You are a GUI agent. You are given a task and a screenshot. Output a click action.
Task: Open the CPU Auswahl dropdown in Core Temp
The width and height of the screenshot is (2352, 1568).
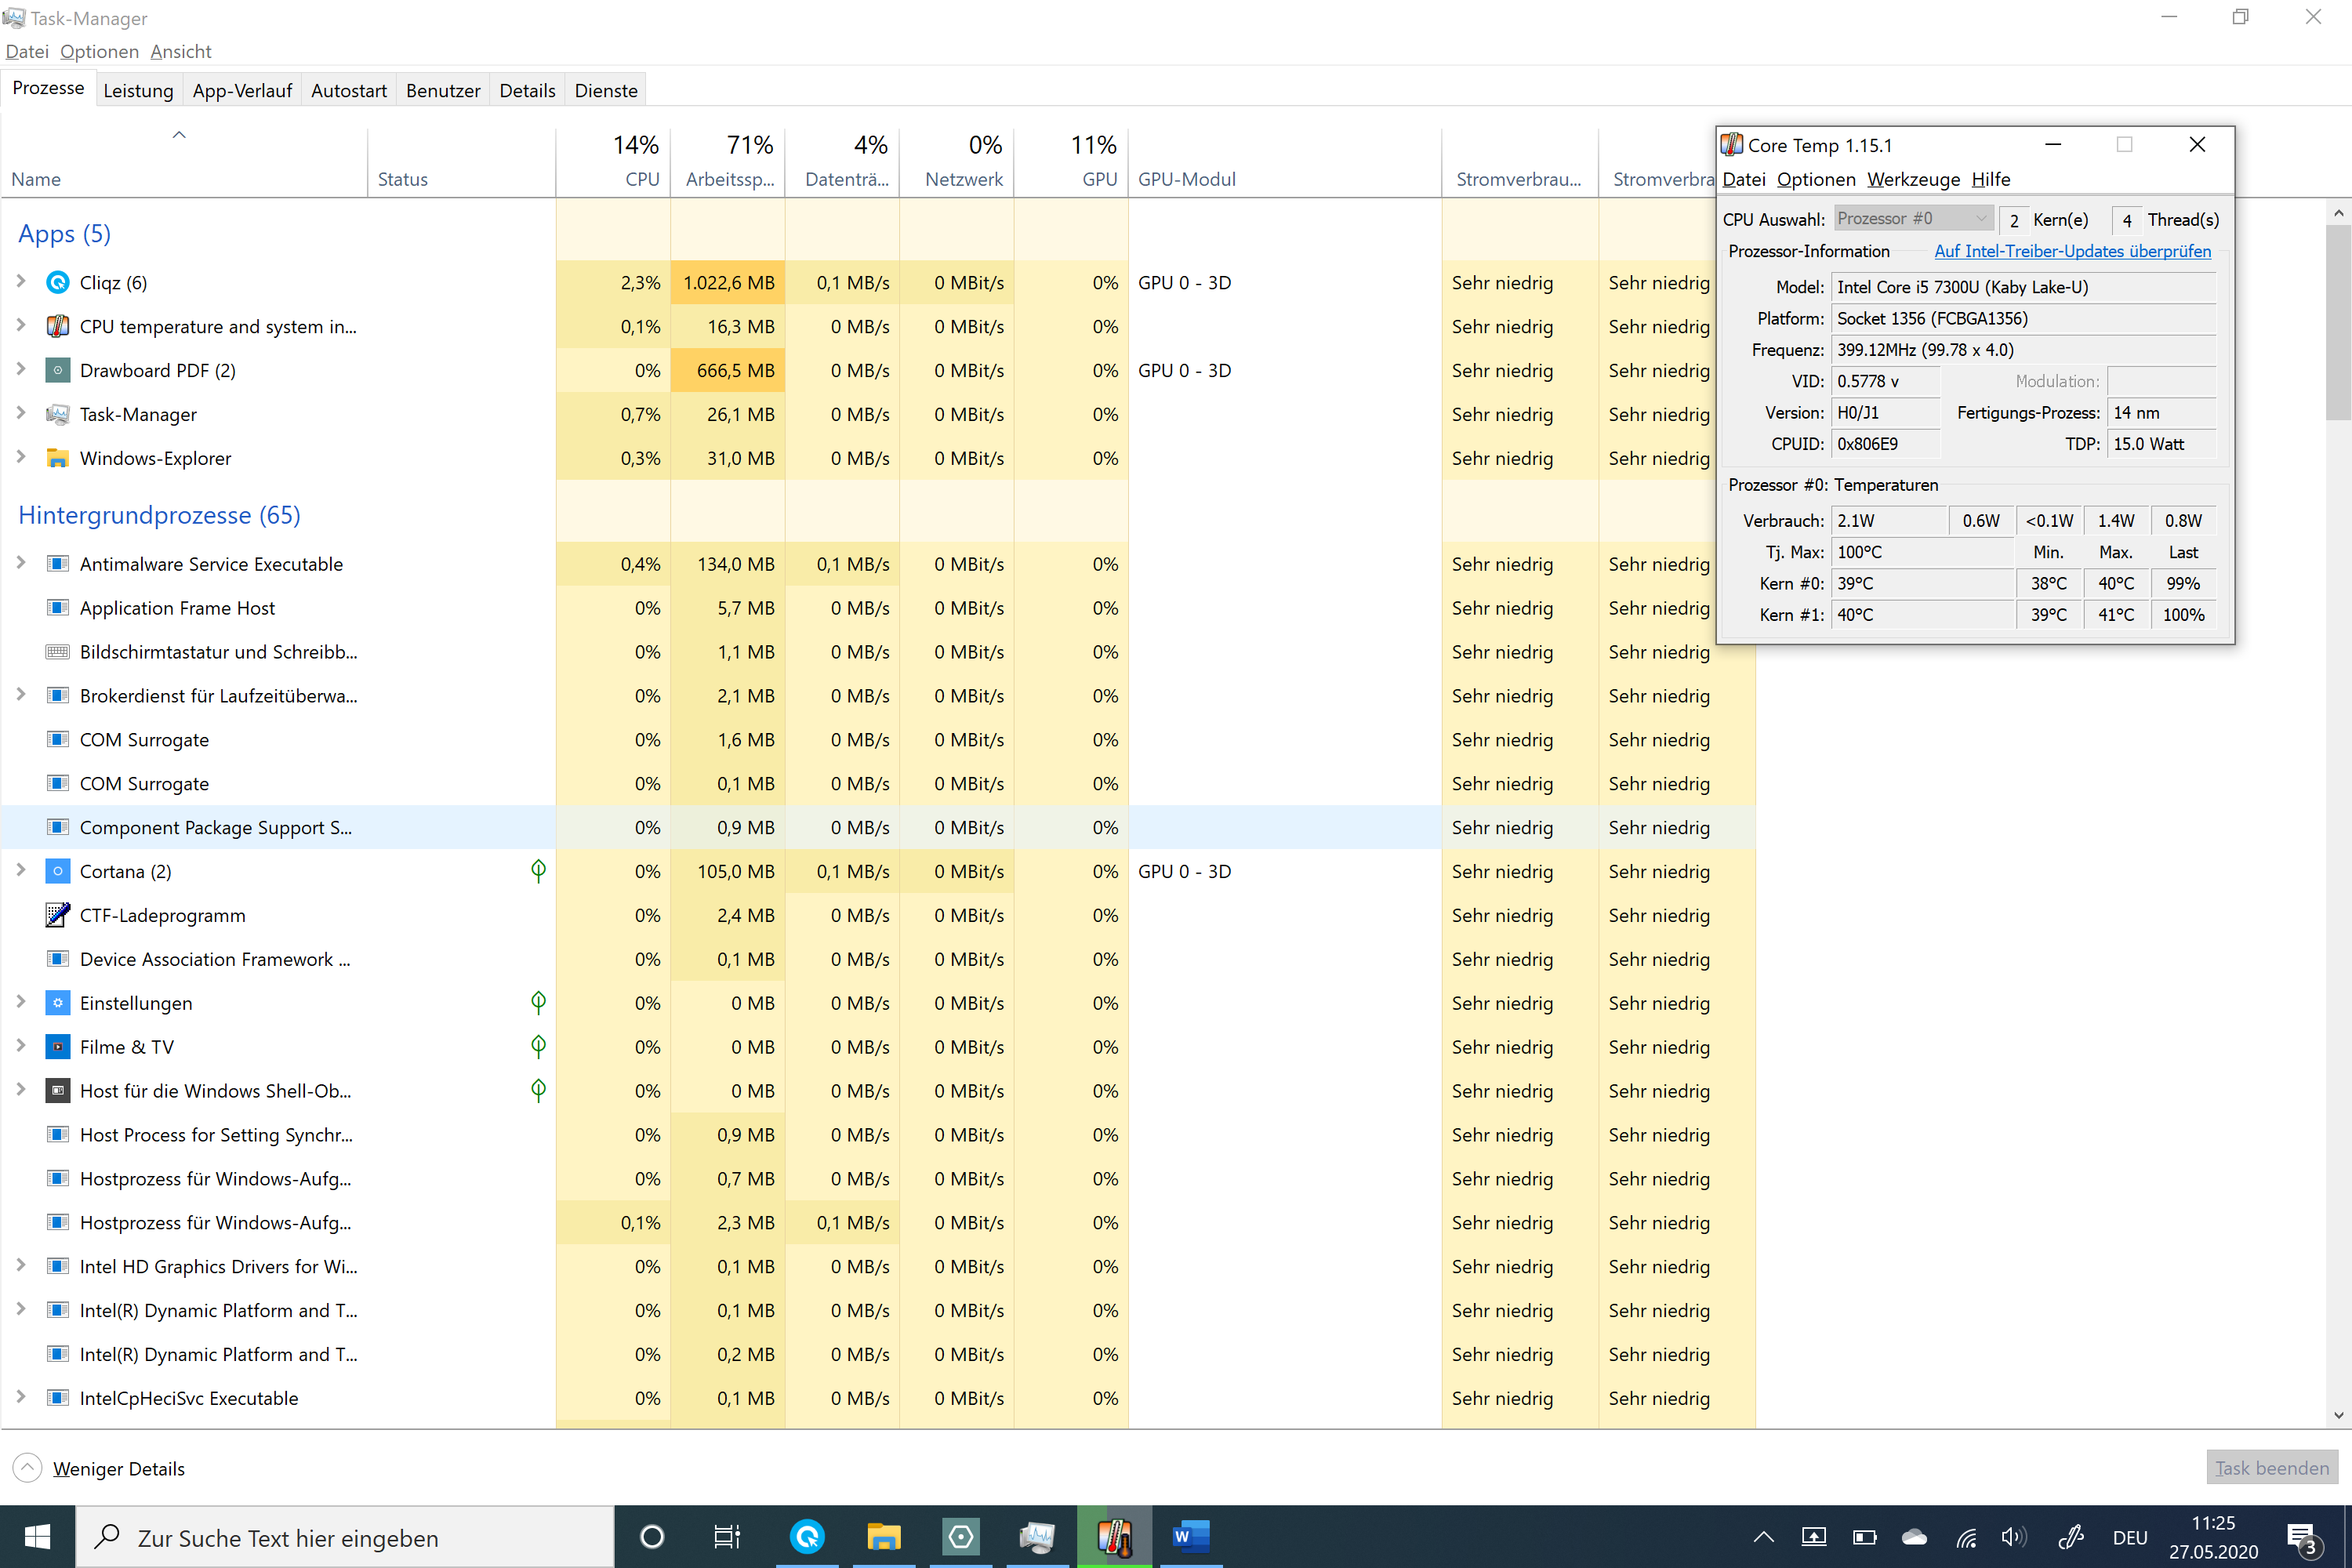1913,219
